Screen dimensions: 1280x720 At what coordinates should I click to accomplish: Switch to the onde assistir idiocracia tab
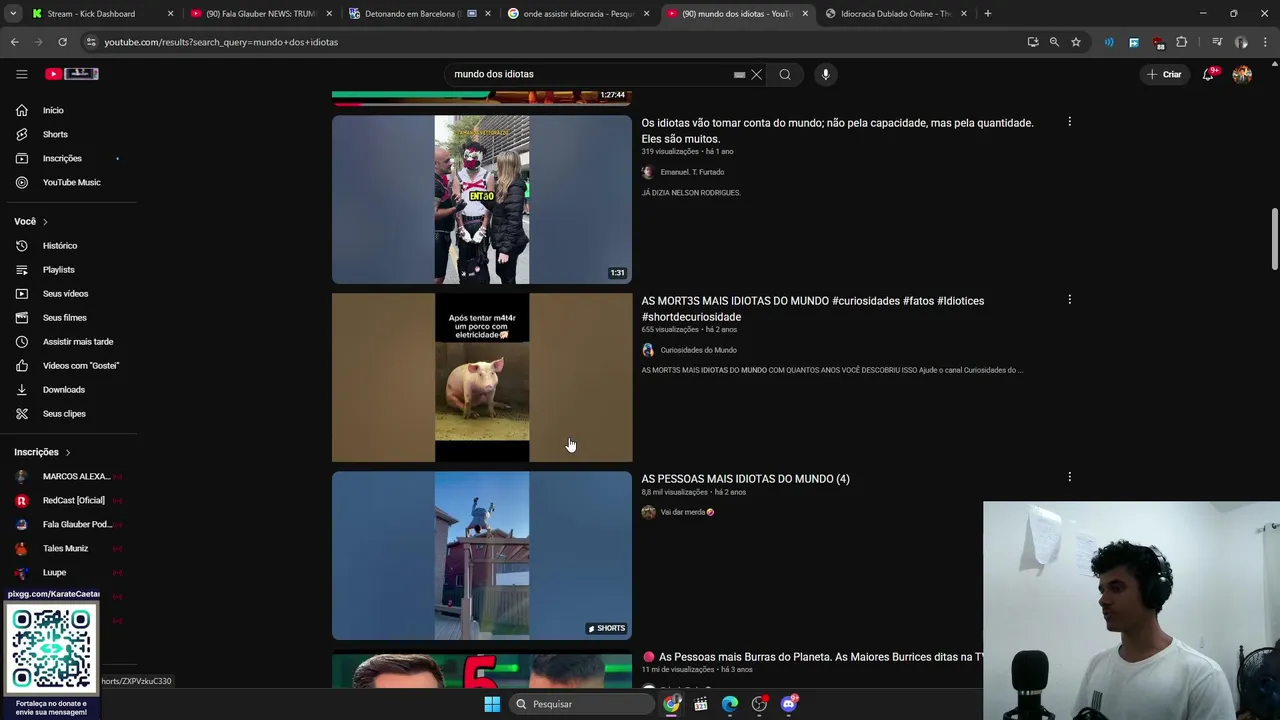pyautogui.click(x=576, y=14)
